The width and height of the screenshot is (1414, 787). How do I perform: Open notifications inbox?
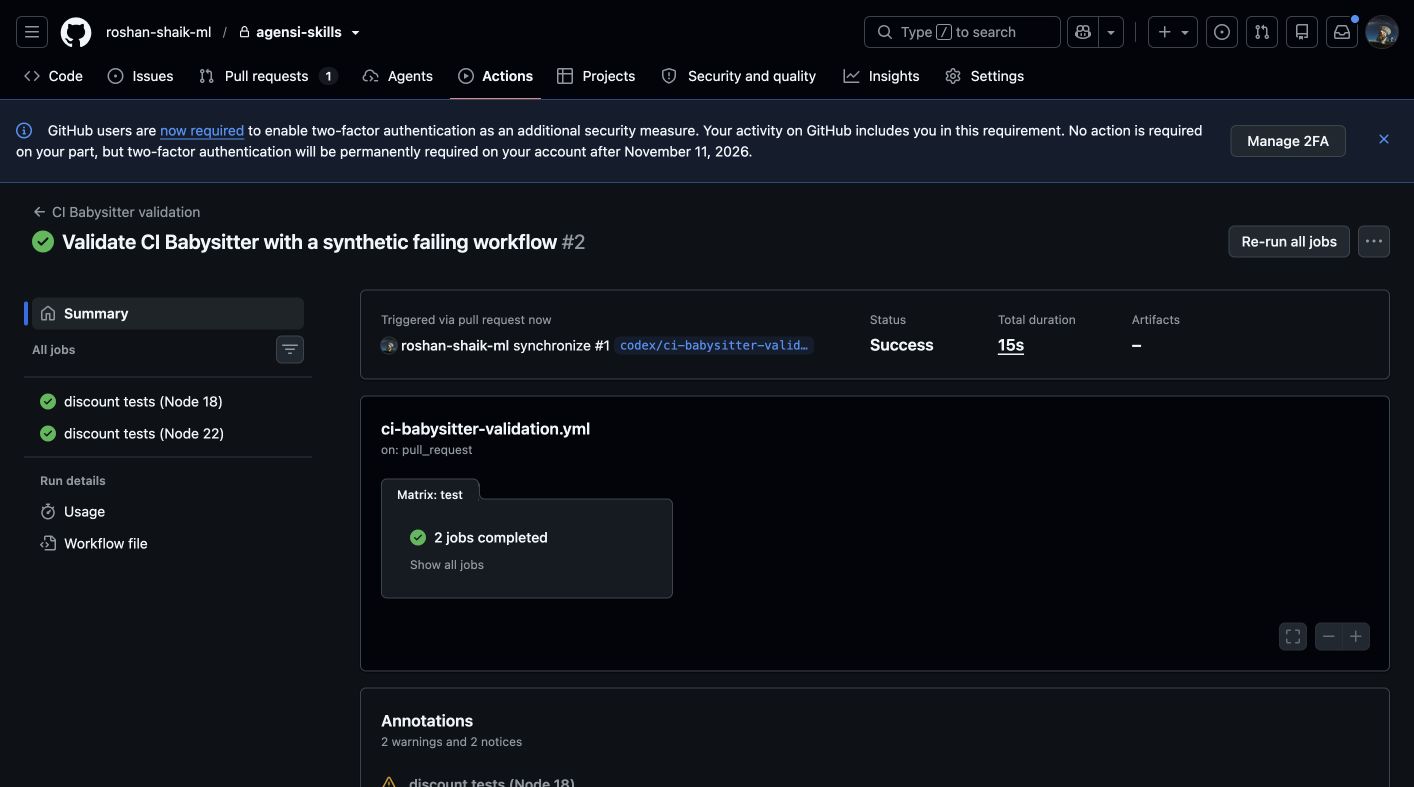coord(1342,32)
